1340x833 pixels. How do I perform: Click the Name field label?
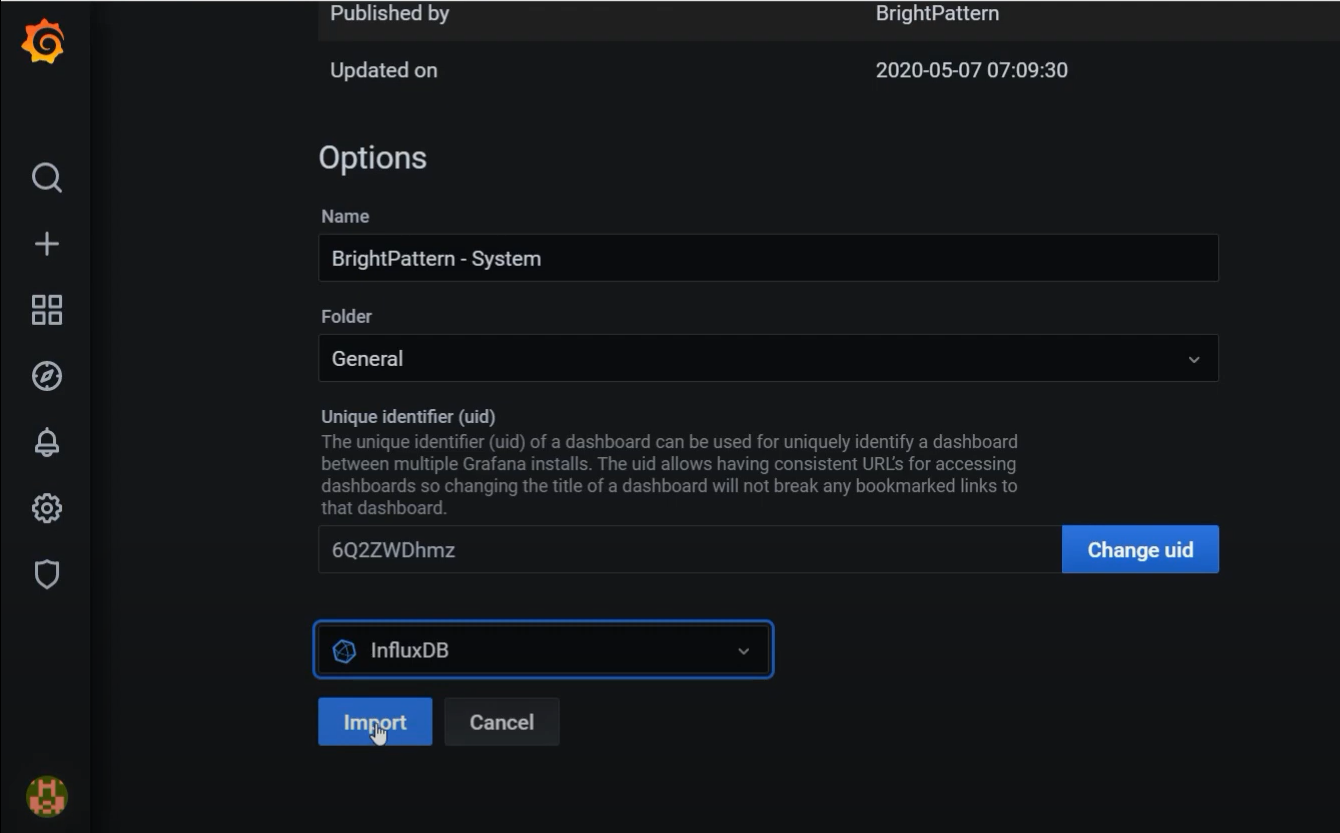[x=345, y=216]
